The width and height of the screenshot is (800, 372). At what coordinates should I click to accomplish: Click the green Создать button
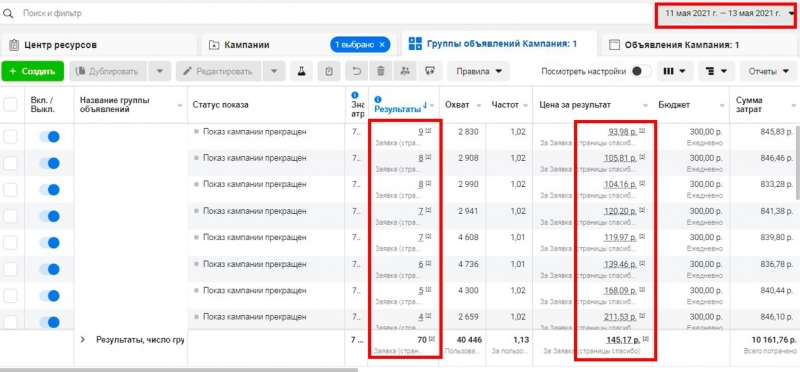click(33, 71)
